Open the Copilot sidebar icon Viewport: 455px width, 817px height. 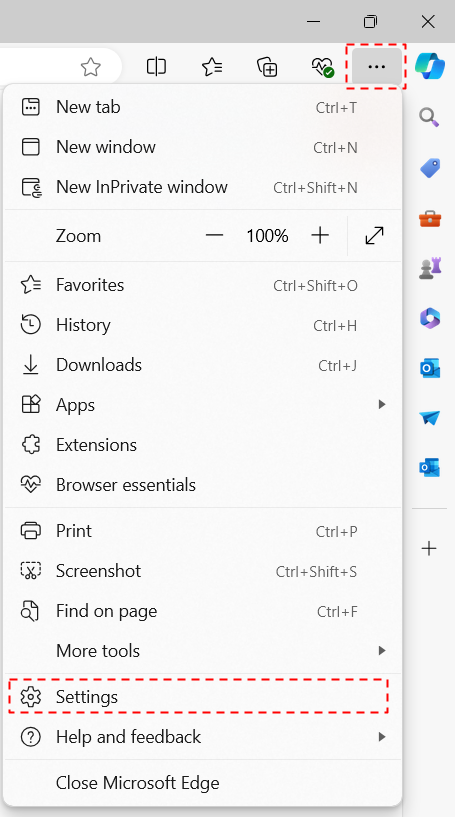[x=430, y=66]
